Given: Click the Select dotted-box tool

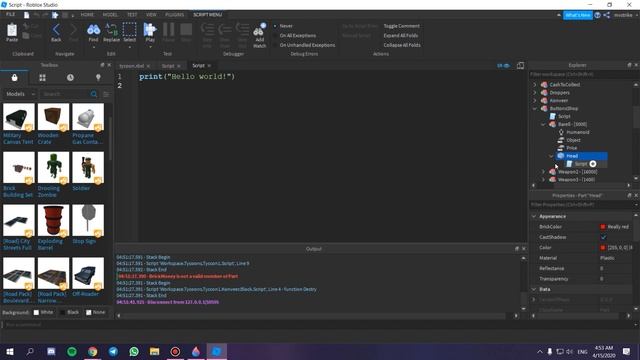Looking at the screenshot, I should [x=129, y=30].
